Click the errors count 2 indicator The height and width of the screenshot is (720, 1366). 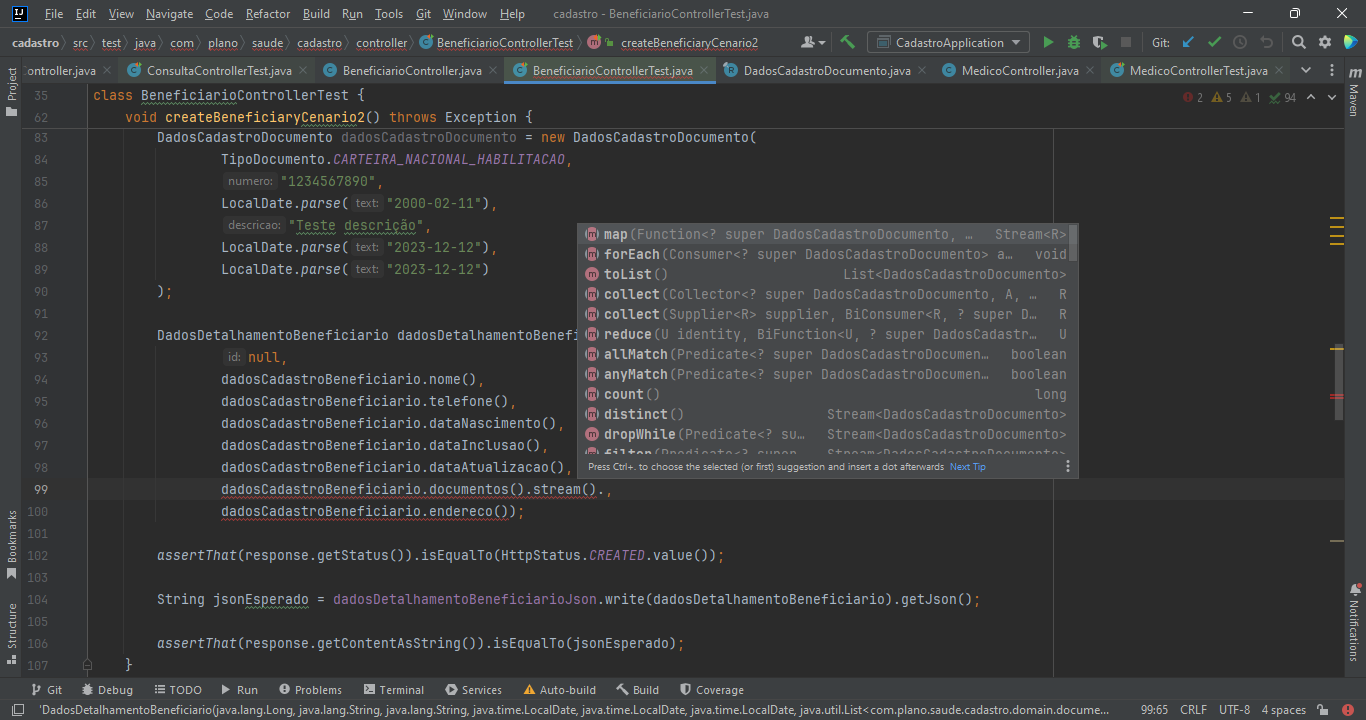click(1194, 97)
